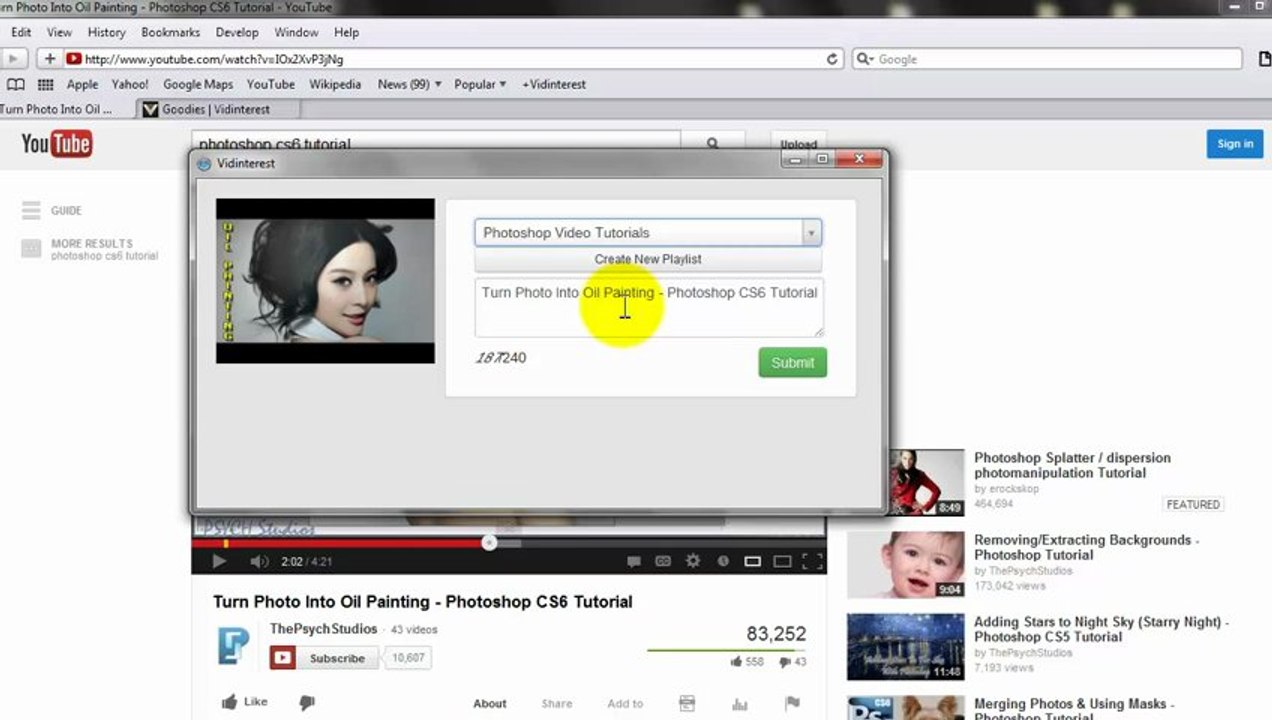The height and width of the screenshot is (720, 1272).
Task: Open the Top Sites grid icon
Action: [x=45, y=84]
